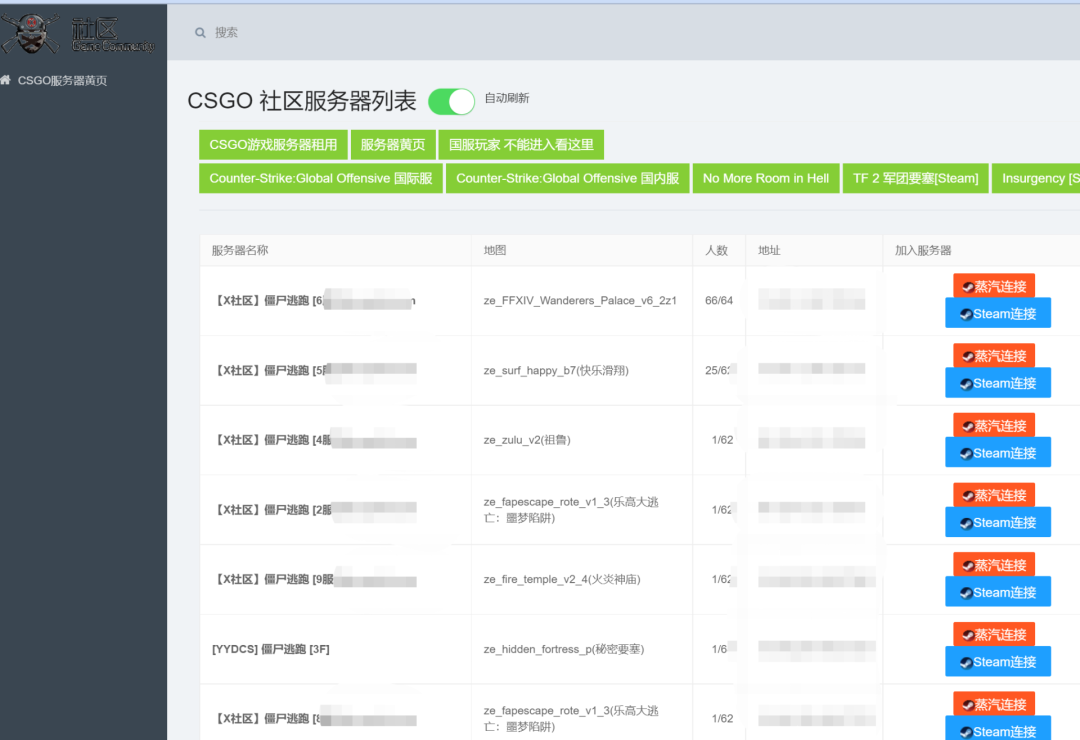Select the TF 2 军团要塞[Steam] tab
Image resolution: width=1080 pixels, height=740 pixels.
tap(915, 178)
